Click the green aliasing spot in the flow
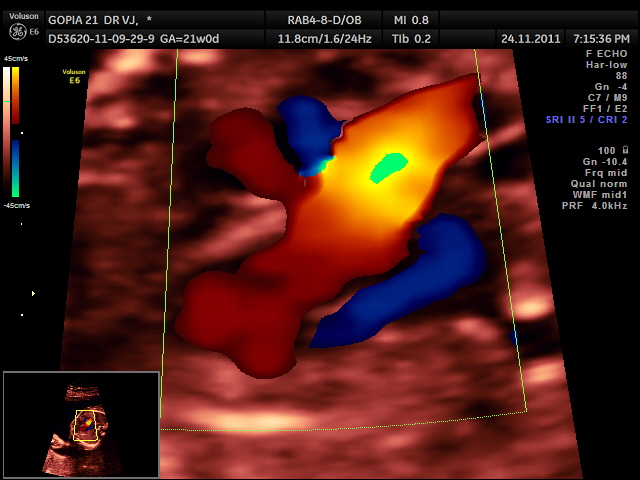640x480 pixels. point(389,166)
